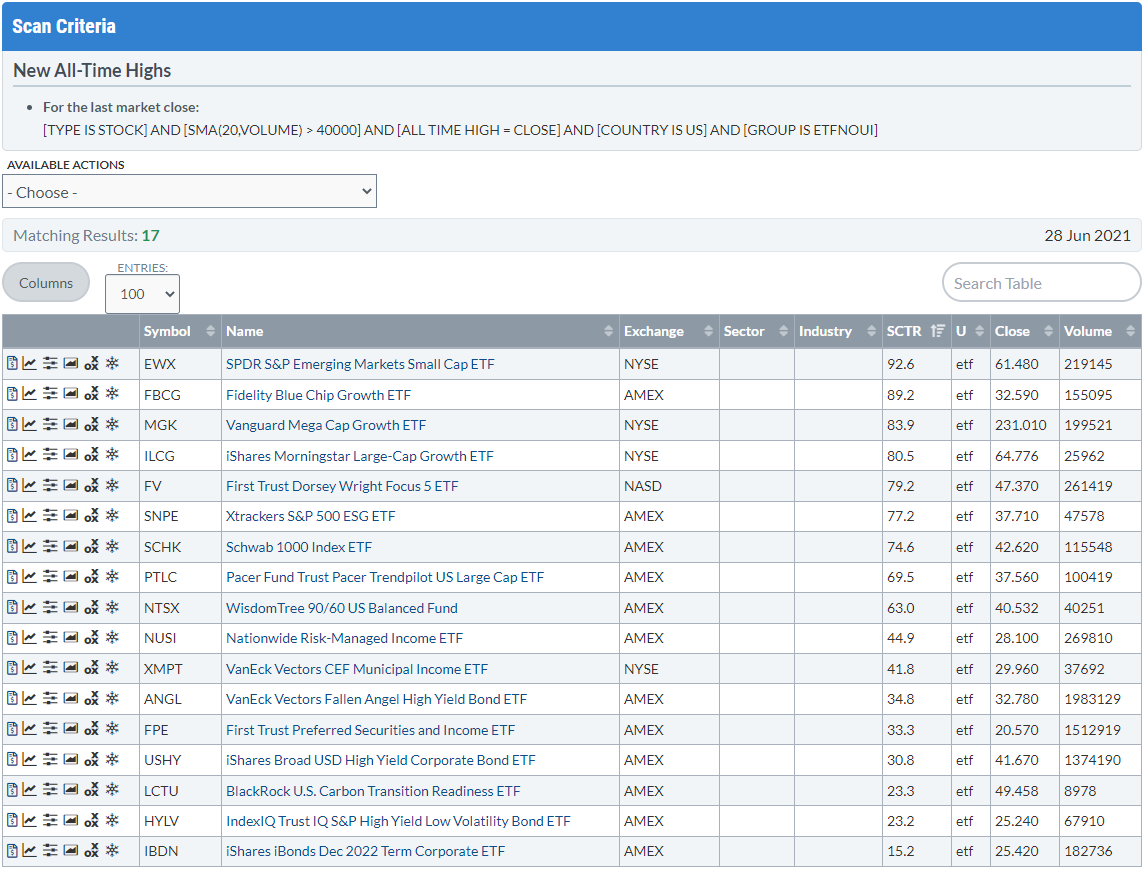Sort table by Symbol column arrows
1145x870 pixels.
210,331
